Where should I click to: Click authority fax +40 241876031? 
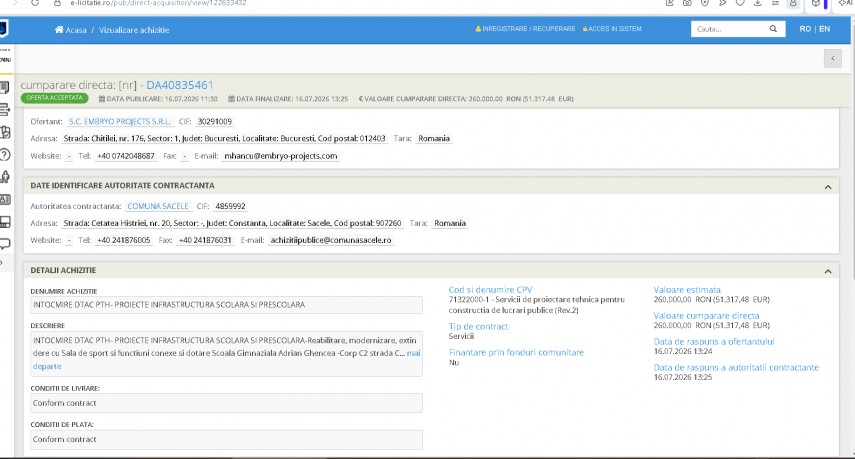coord(205,240)
